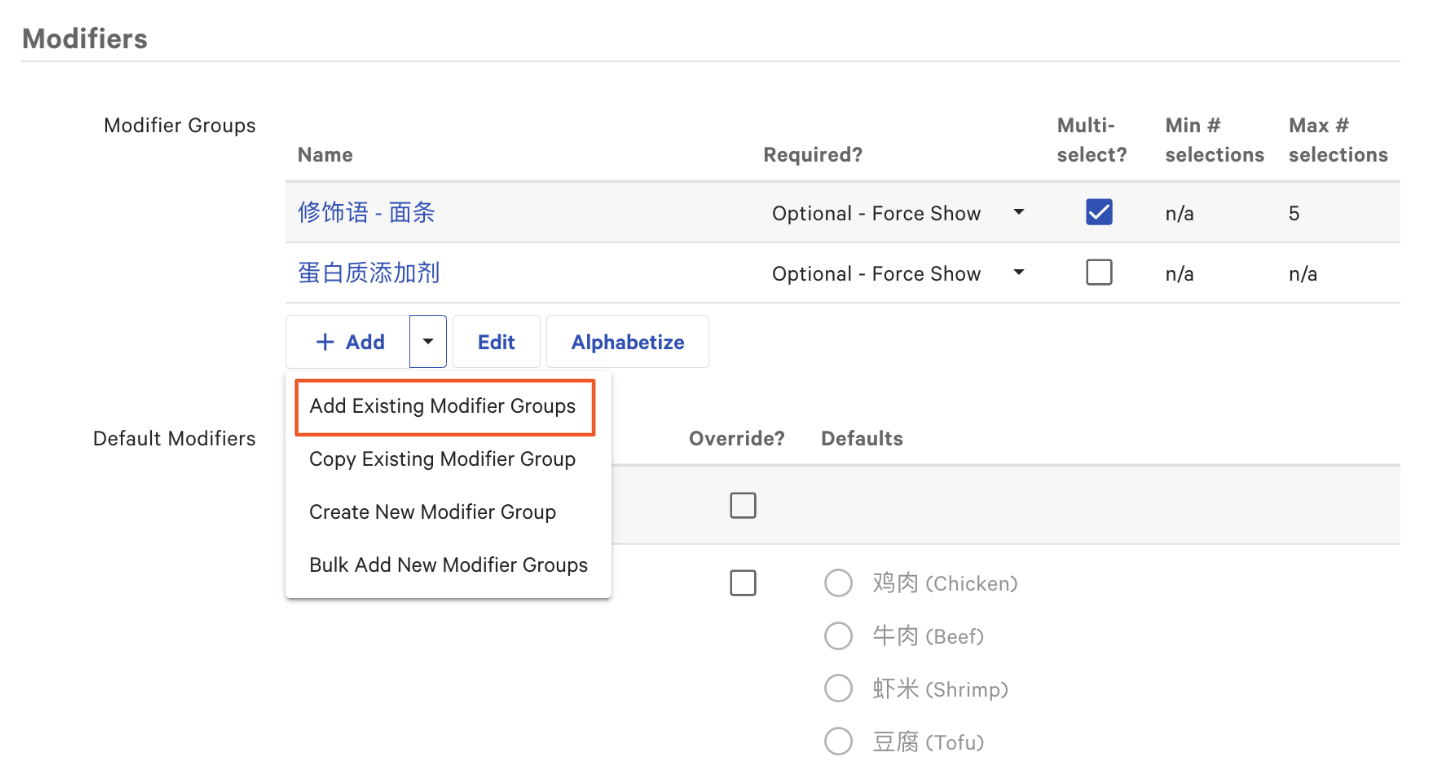This screenshot has width=1448, height=774.
Task: Choose Bulk Add New Modifier Groups
Action: [447, 564]
